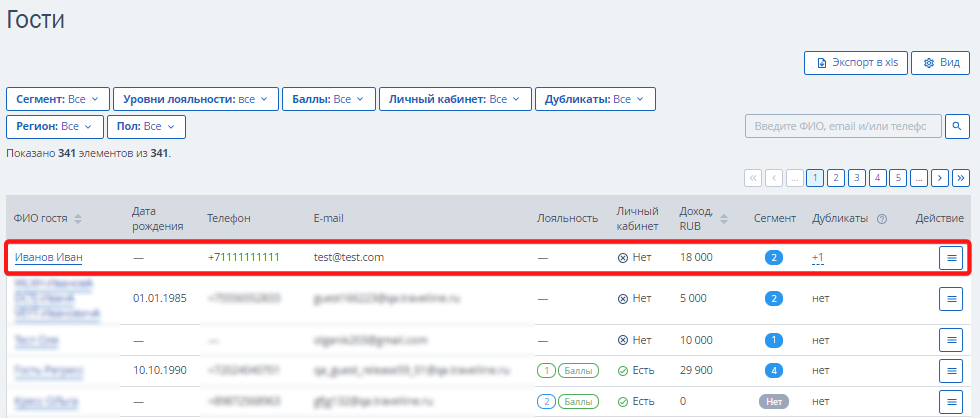Screen dimensions: 980x418
Task: Open action menu for the 0 income row
Action: click(x=951, y=401)
